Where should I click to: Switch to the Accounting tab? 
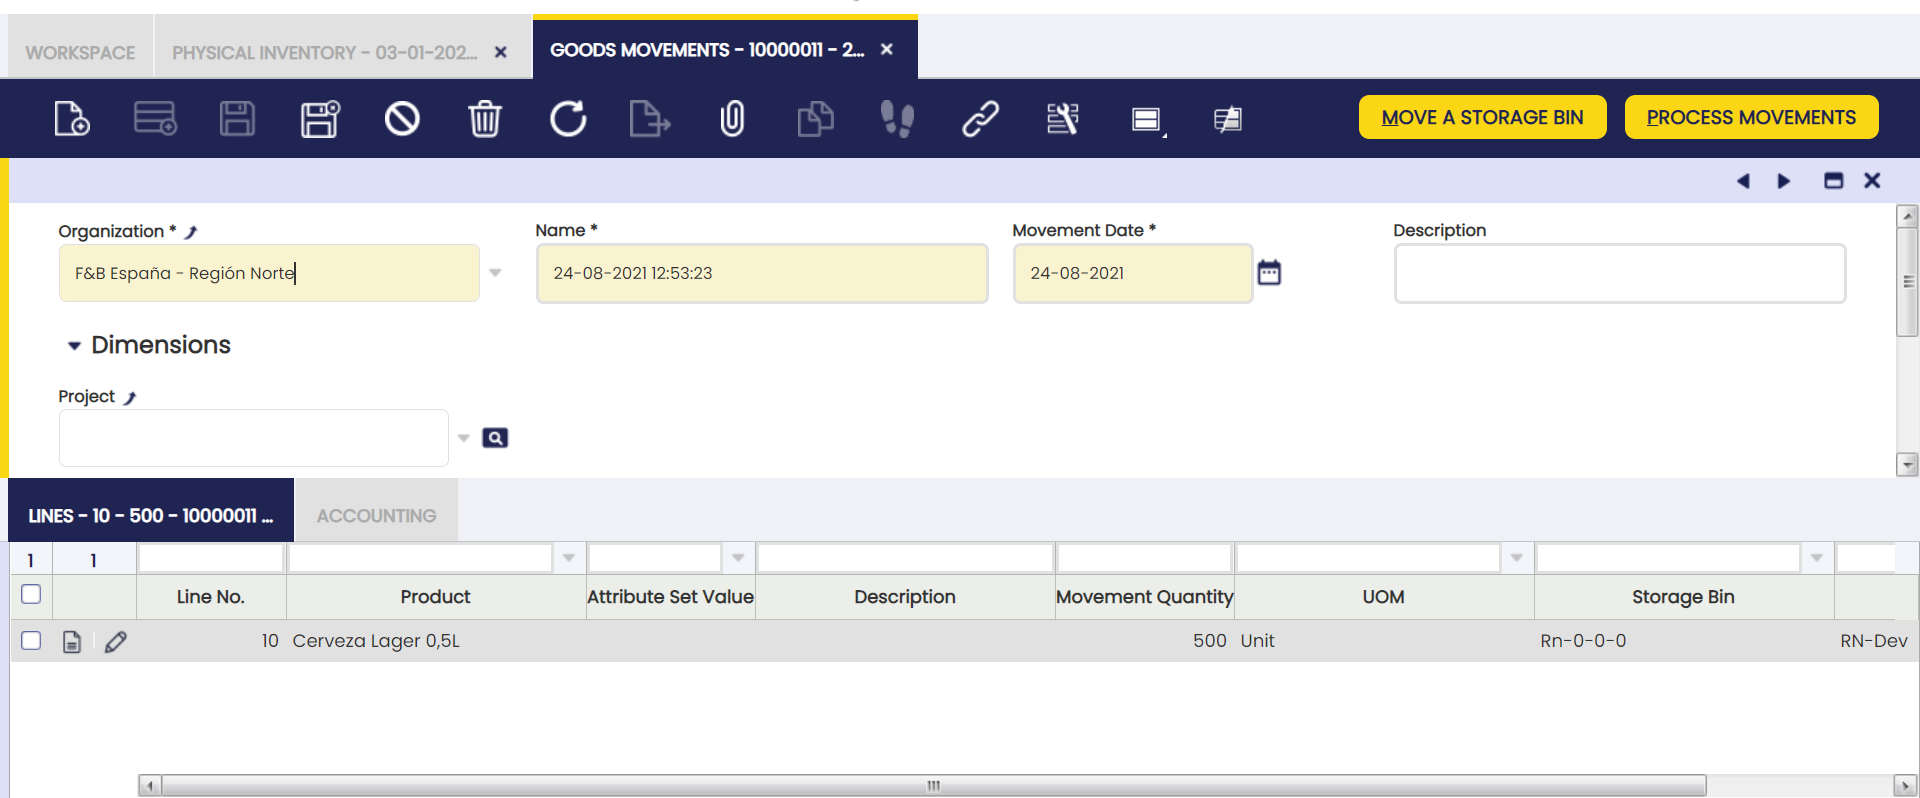pyautogui.click(x=376, y=515)
